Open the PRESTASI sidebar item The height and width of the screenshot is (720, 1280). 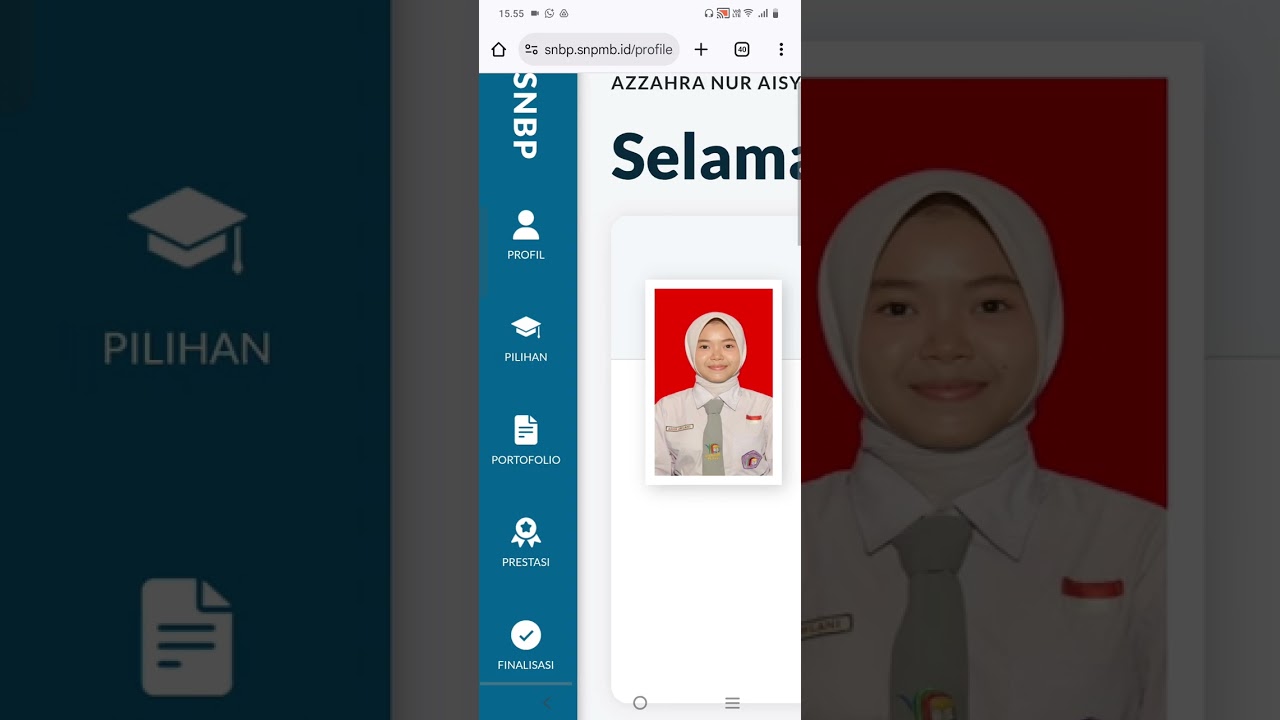coord(526,543)
